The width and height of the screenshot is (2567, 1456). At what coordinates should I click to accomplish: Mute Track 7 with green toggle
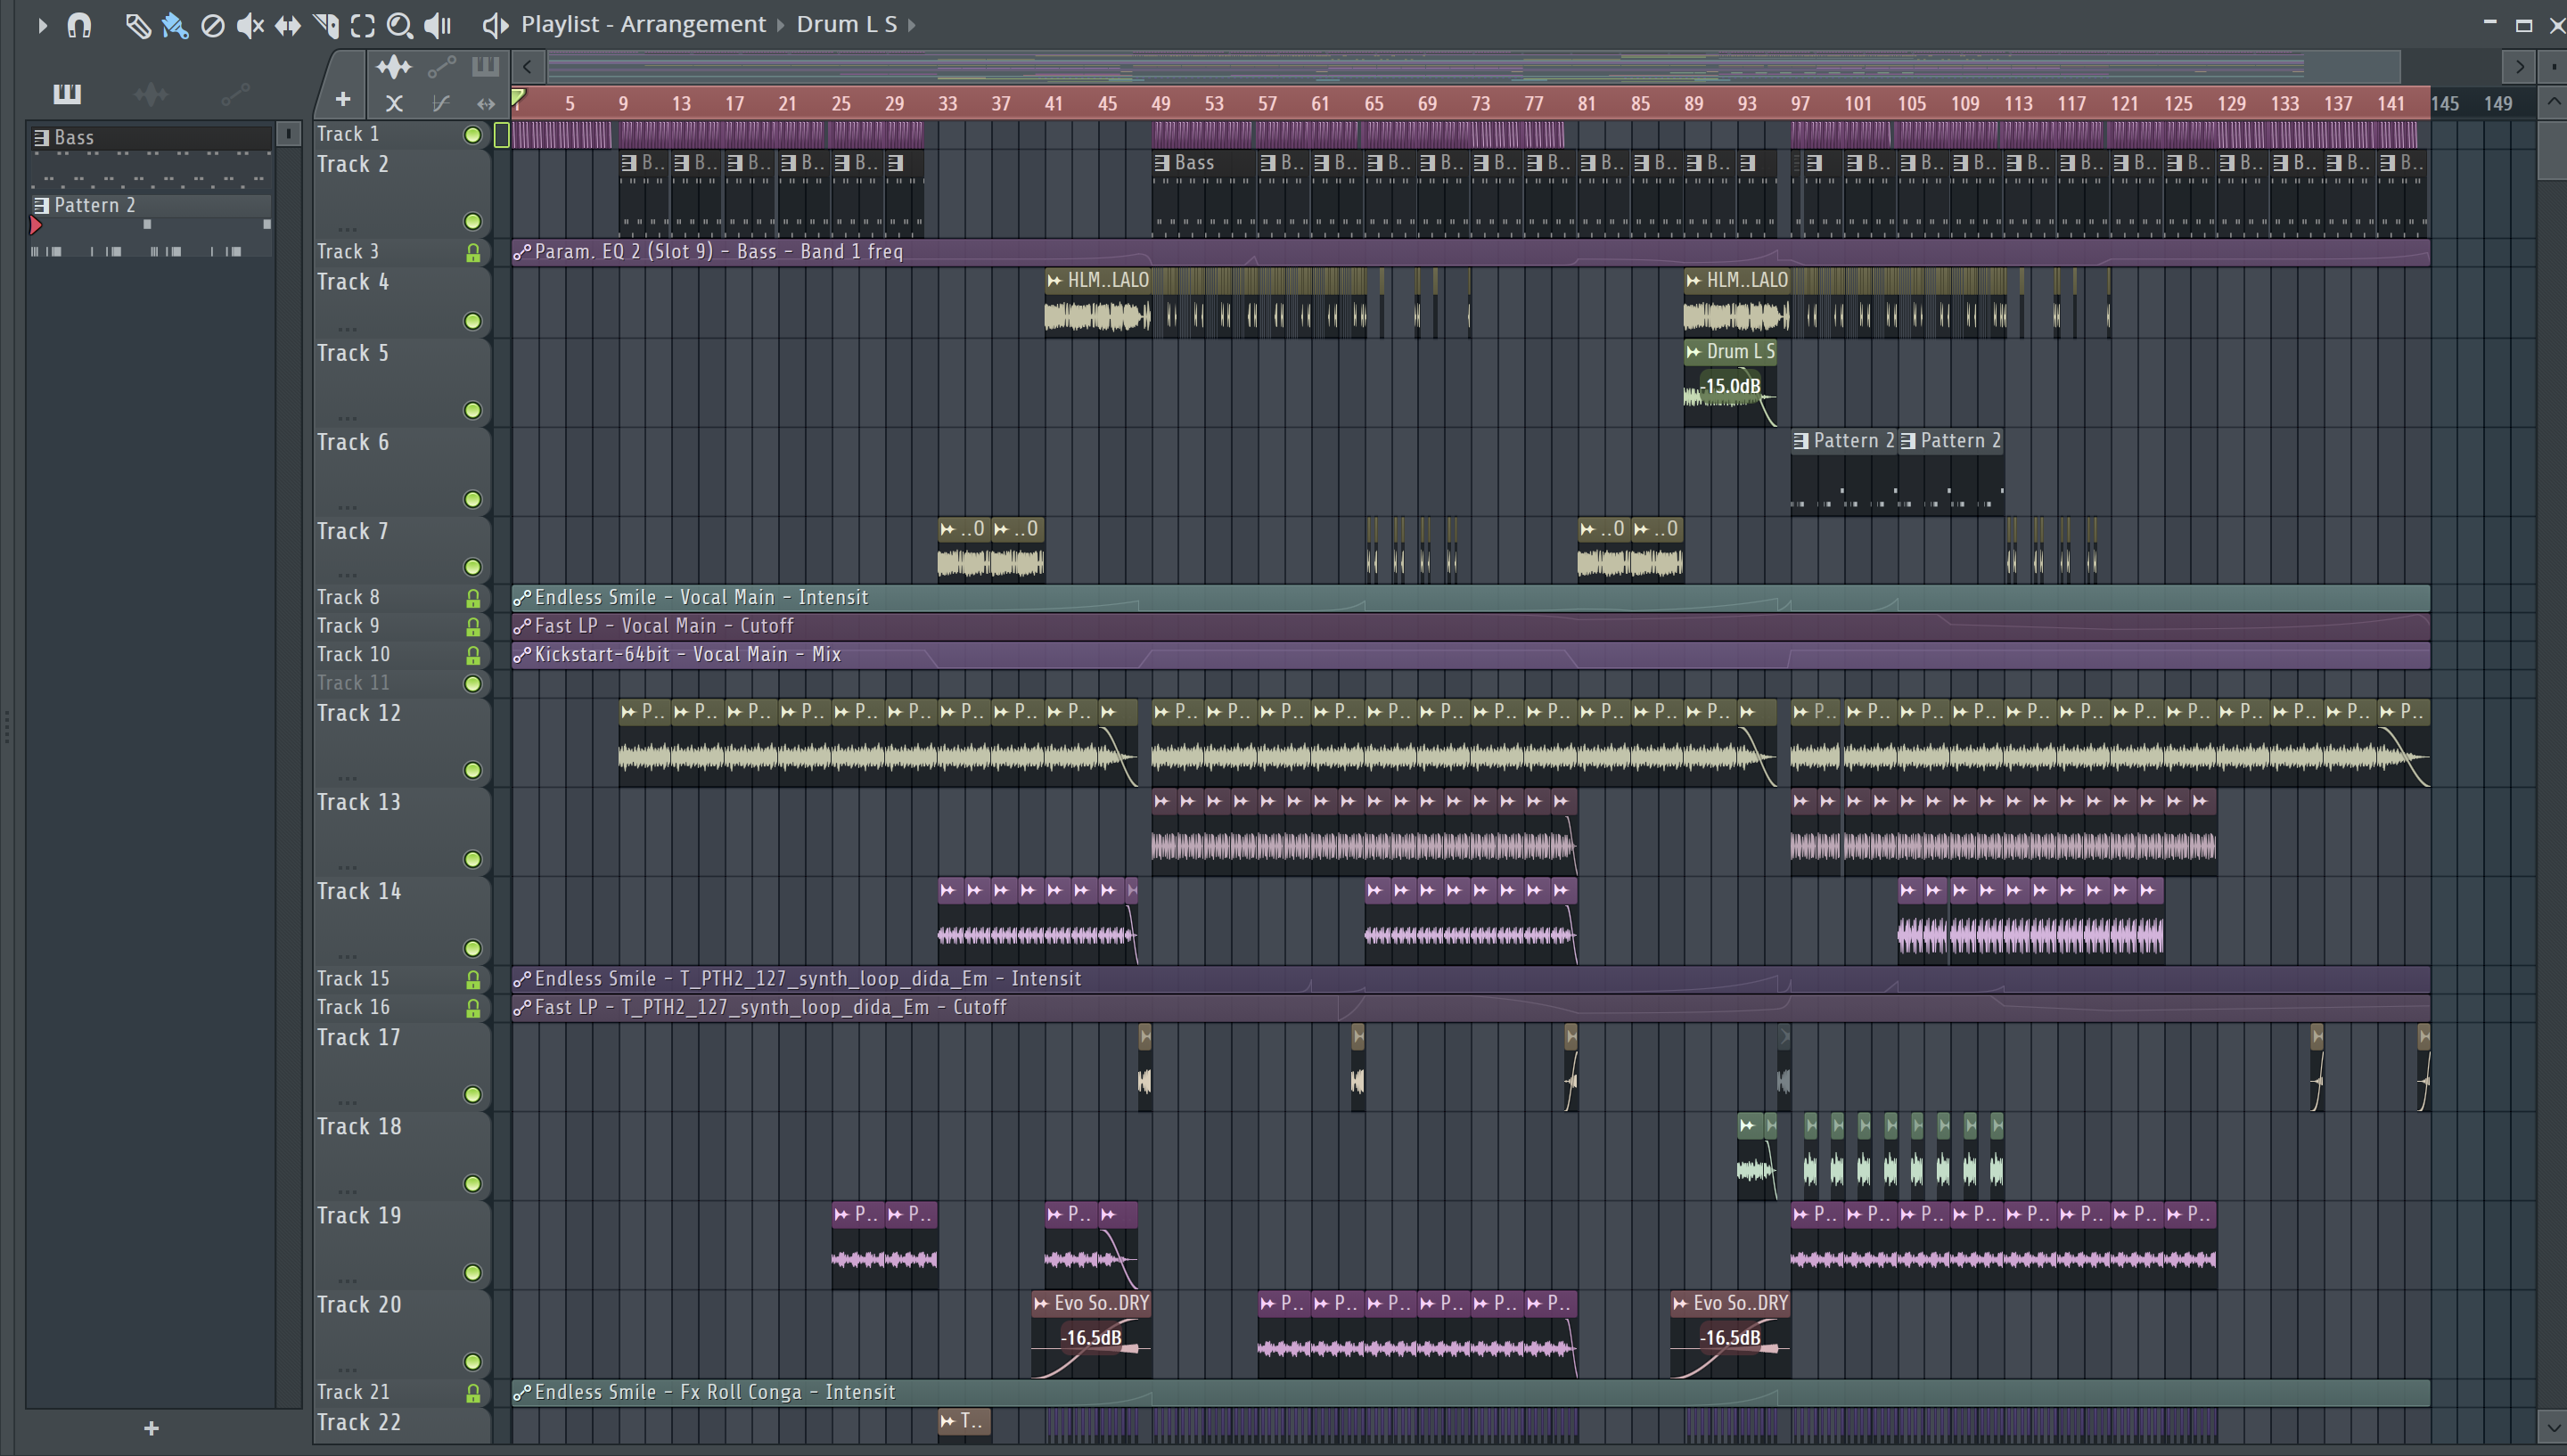click(473, 567)
